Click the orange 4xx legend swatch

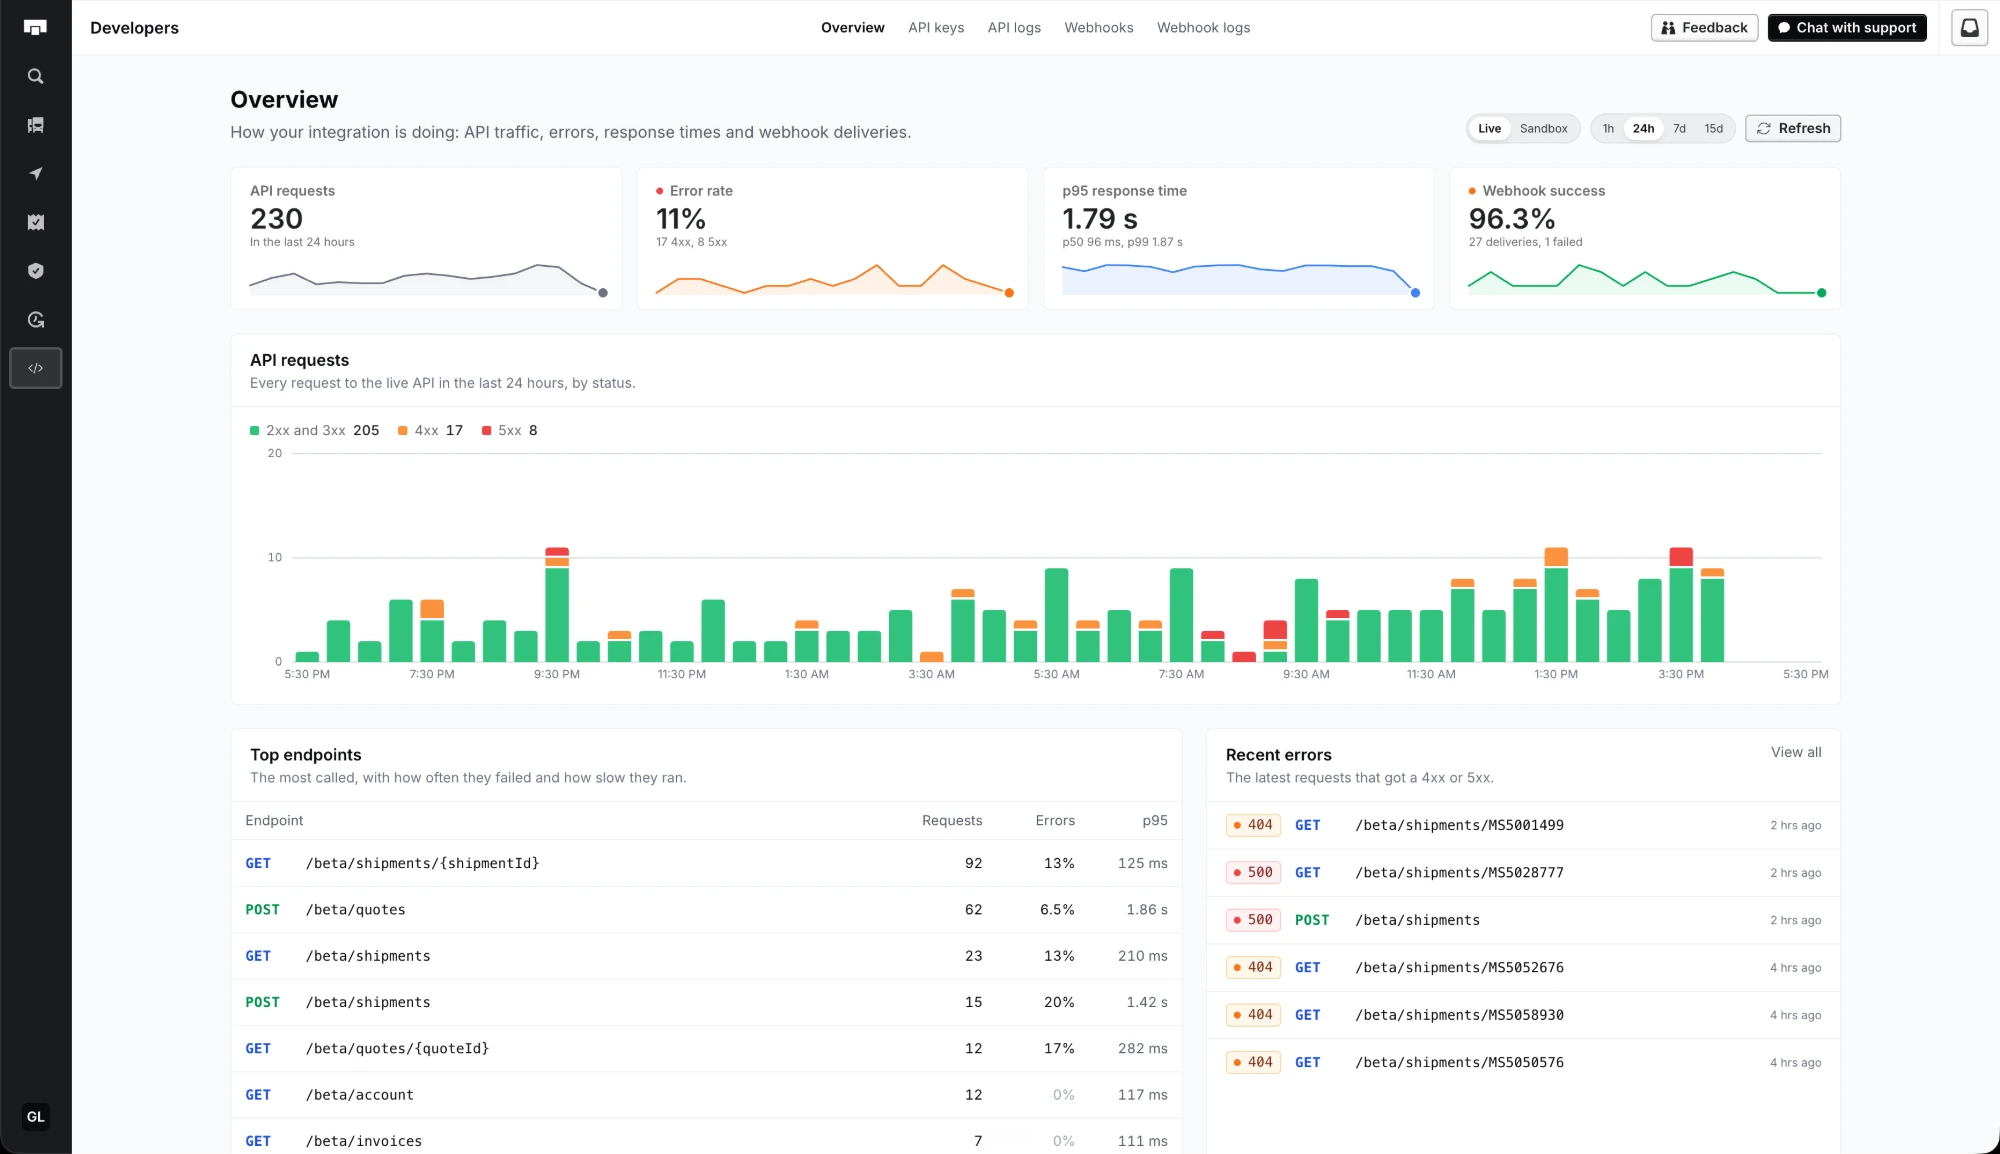pos(403,431)
